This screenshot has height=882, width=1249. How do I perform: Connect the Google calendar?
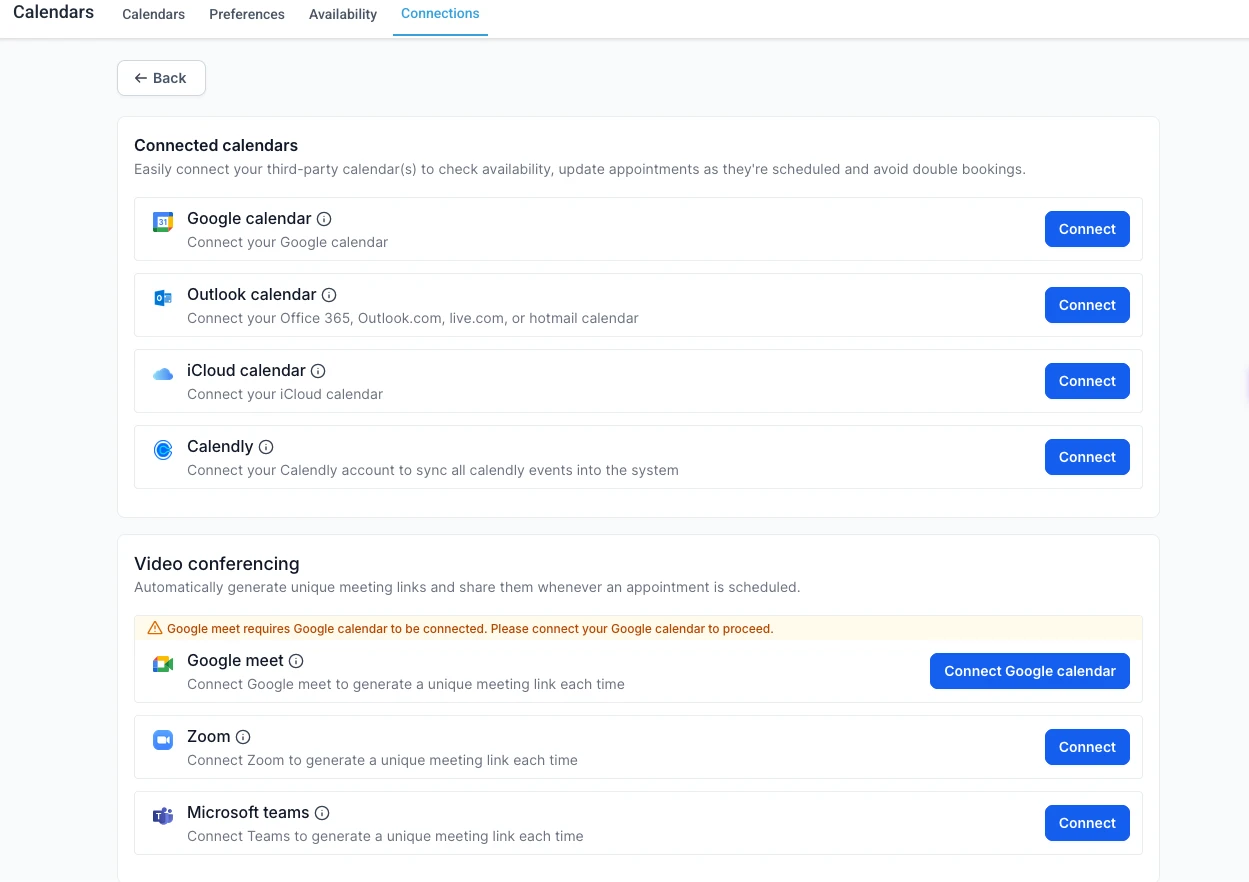[x=1087, y=229]
